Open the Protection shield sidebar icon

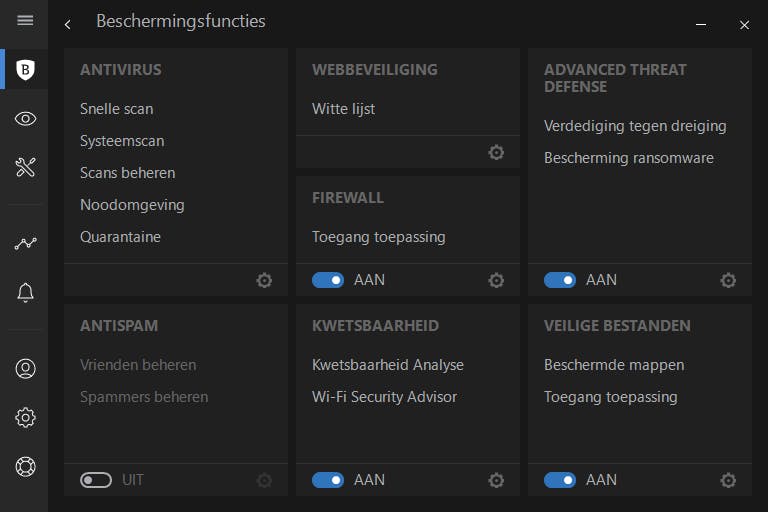point(26,70)
